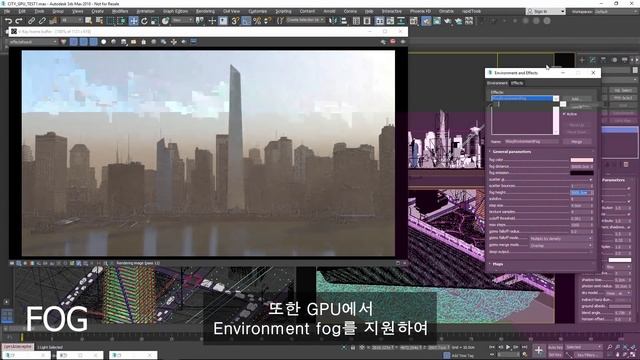This screenshot has height=360, width=640.
Task: Click the Select Object tool icon
Action: (89, 21)
